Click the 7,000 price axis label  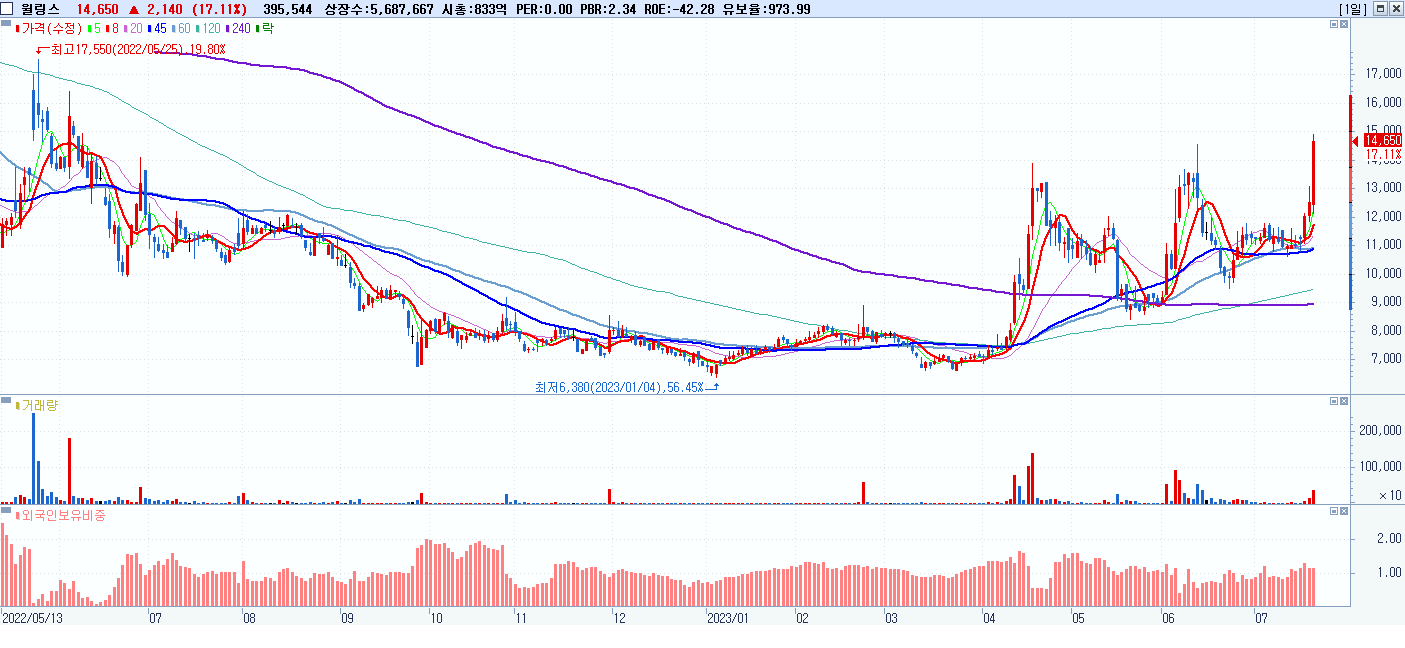point(1386,358)
